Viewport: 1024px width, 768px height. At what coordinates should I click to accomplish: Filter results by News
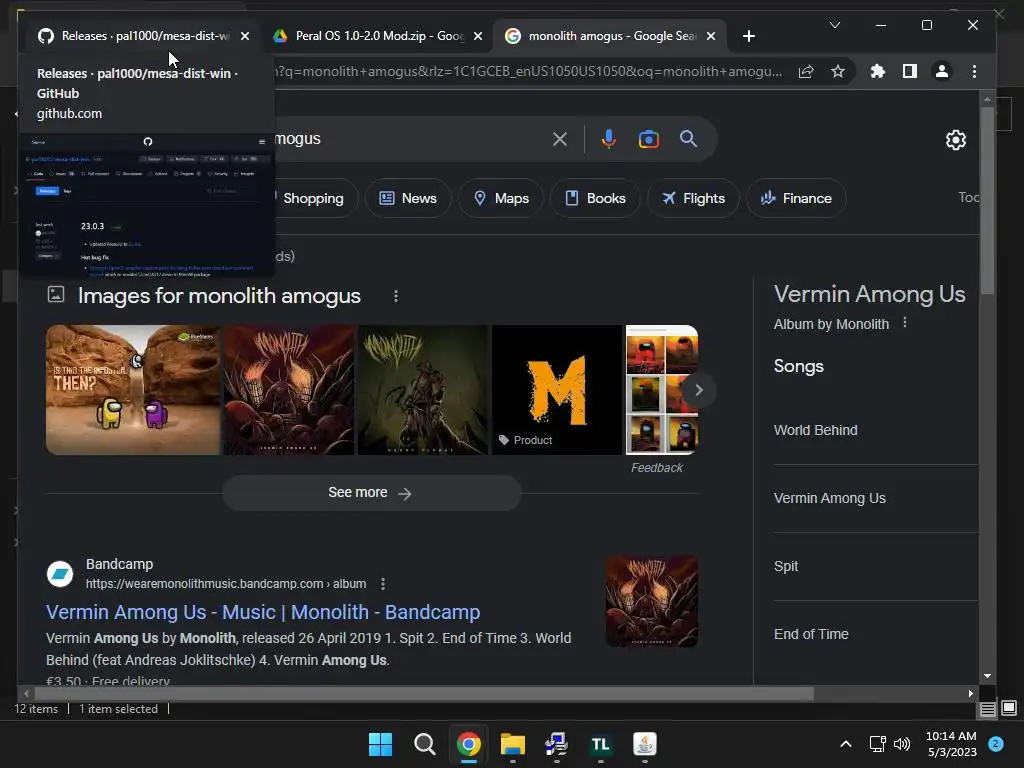[x=408, y=198]
